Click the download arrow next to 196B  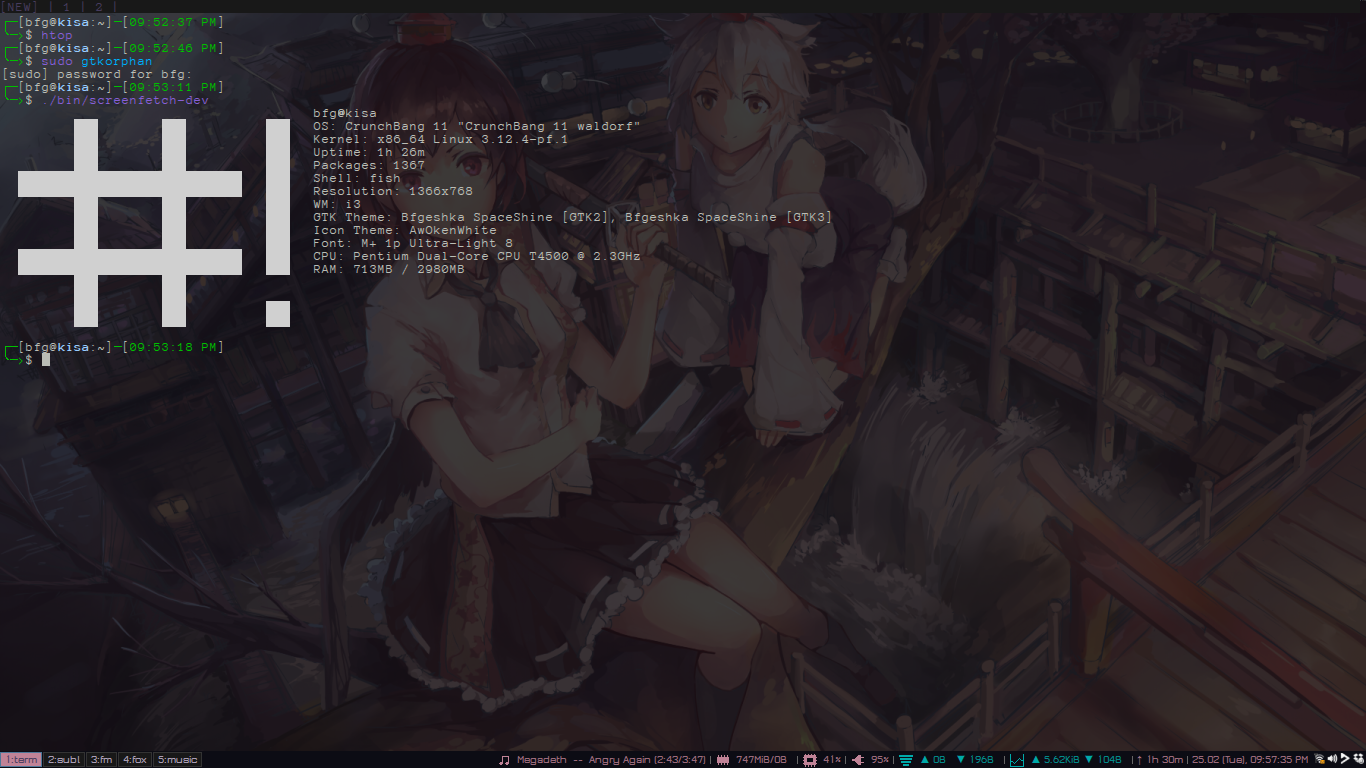(961, 760)
